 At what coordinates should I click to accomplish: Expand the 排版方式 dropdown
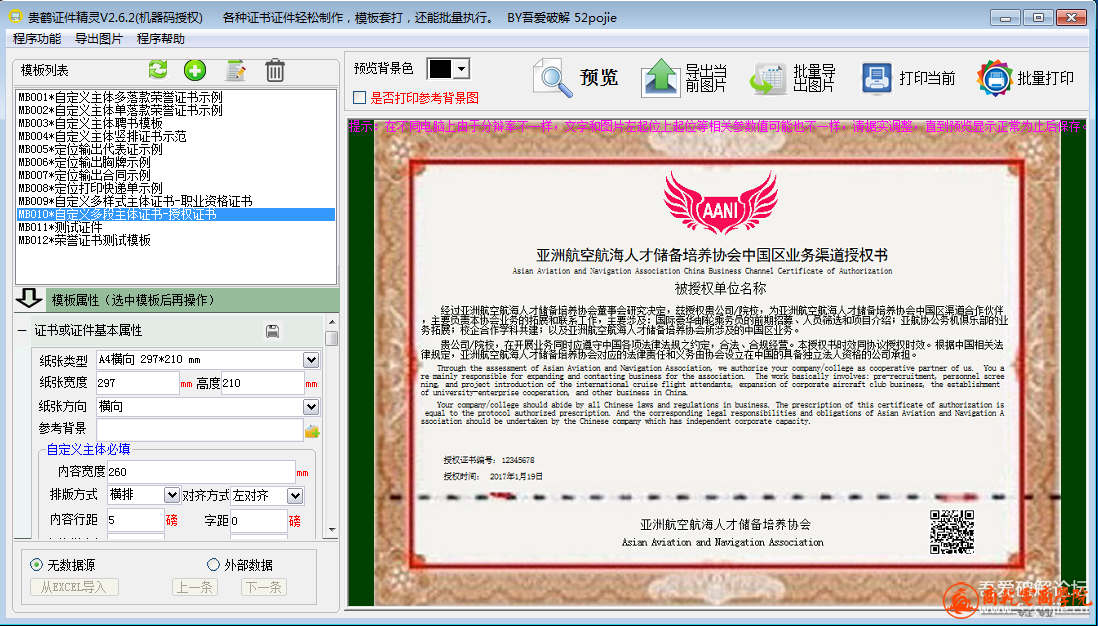click(172, 495)
